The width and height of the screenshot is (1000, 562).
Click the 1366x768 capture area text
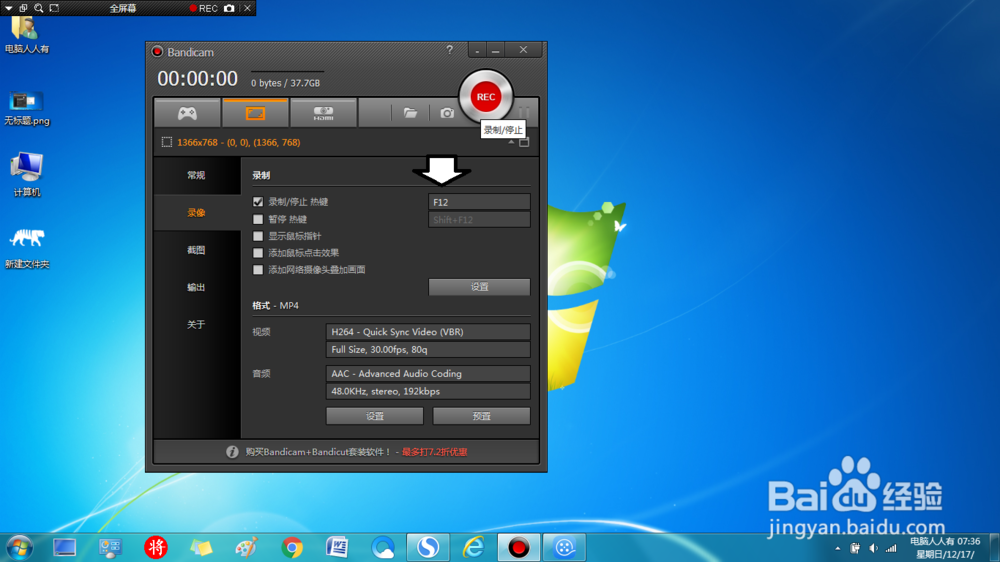239,142
